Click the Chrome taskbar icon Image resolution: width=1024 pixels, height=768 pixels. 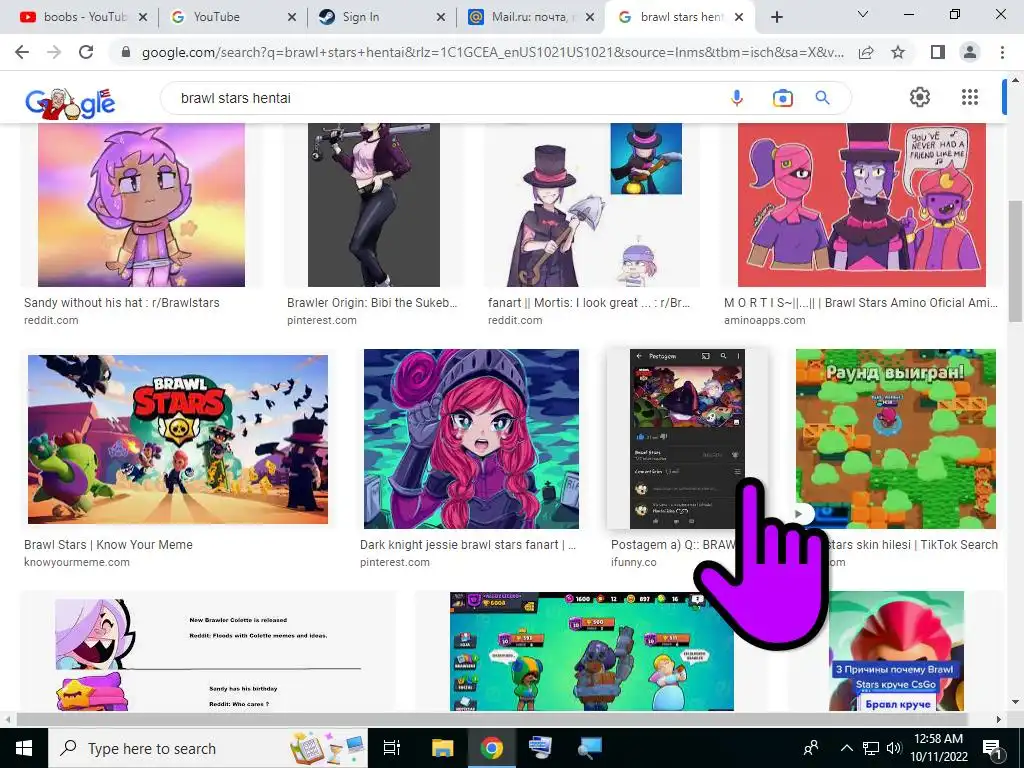492,748
